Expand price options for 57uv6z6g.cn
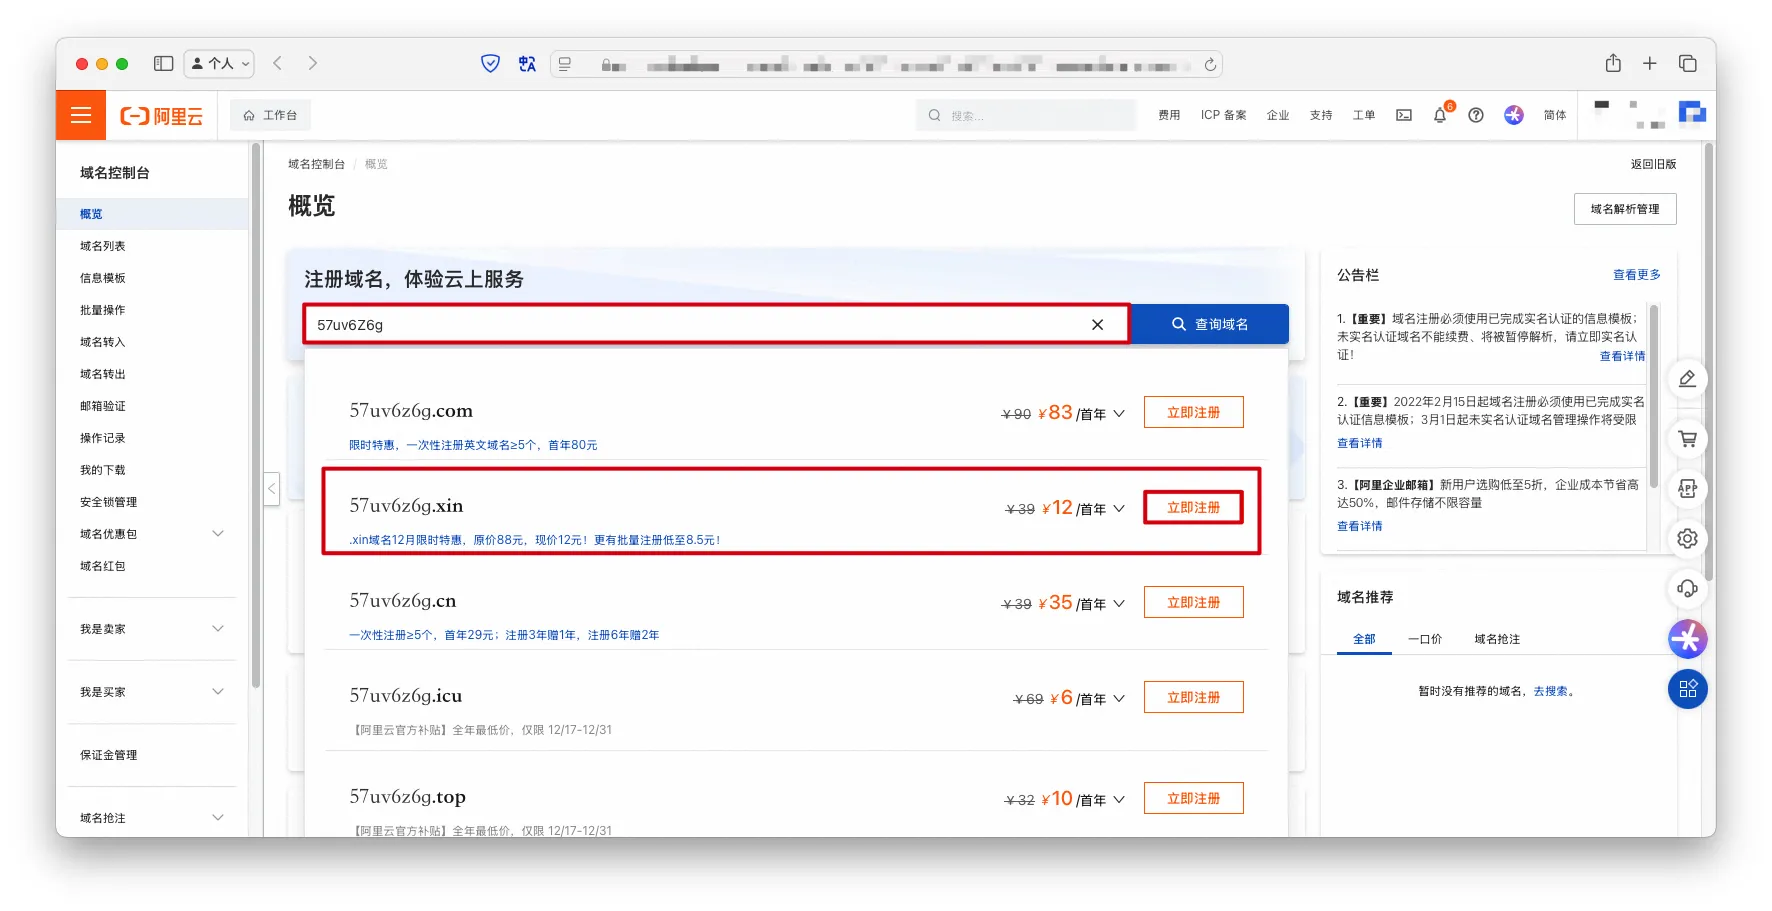The image size is (1772, 911). point(1119,604)
